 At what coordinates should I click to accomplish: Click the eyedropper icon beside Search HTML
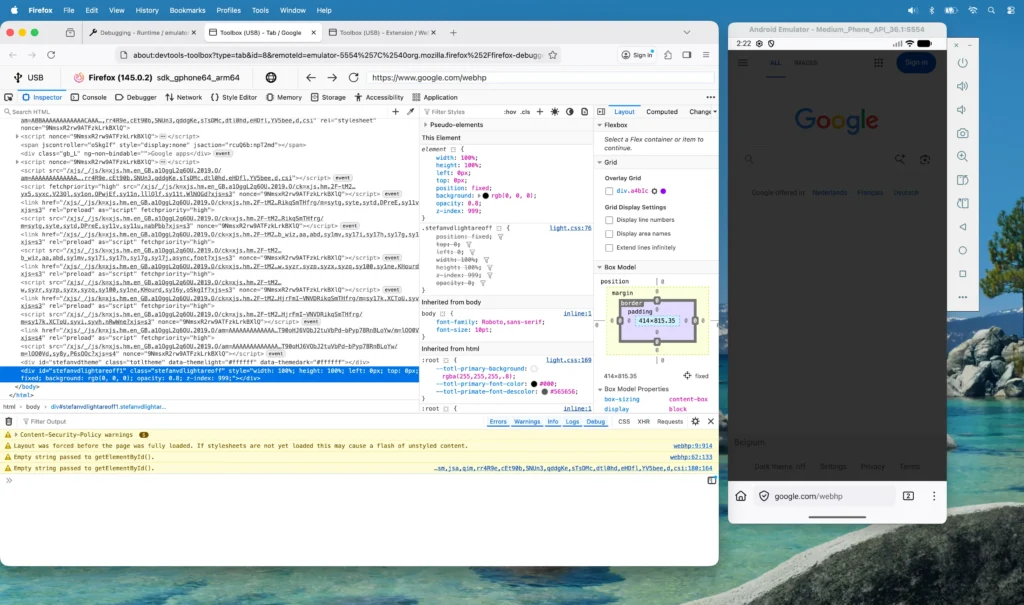click(x=410, y=112)
